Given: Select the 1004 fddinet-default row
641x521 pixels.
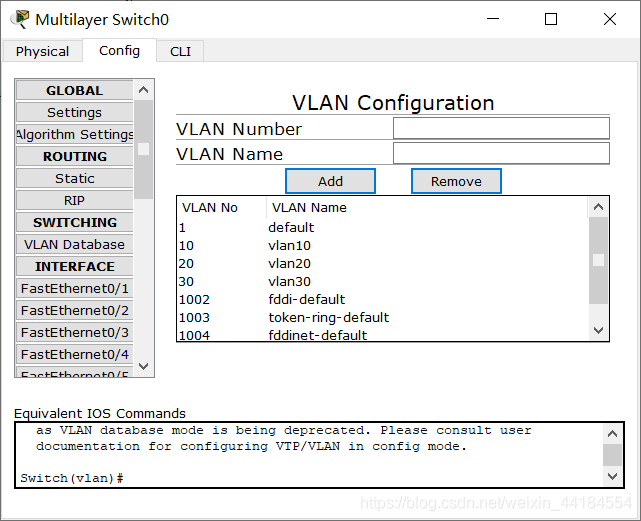Looking at the screenshot, I should [383, 335].
